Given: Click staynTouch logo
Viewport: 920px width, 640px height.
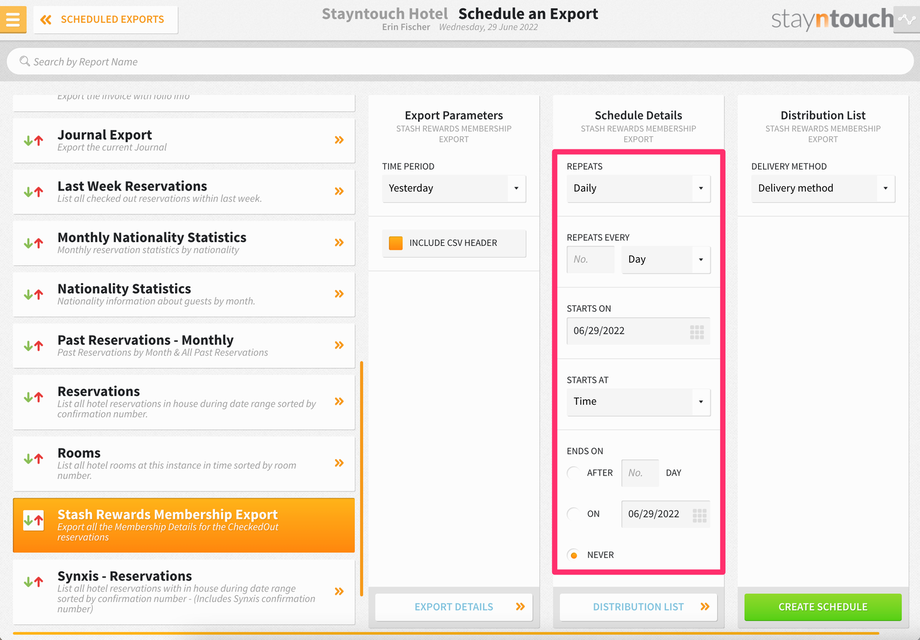Looking at the screenshot, I should coord(832,19).
